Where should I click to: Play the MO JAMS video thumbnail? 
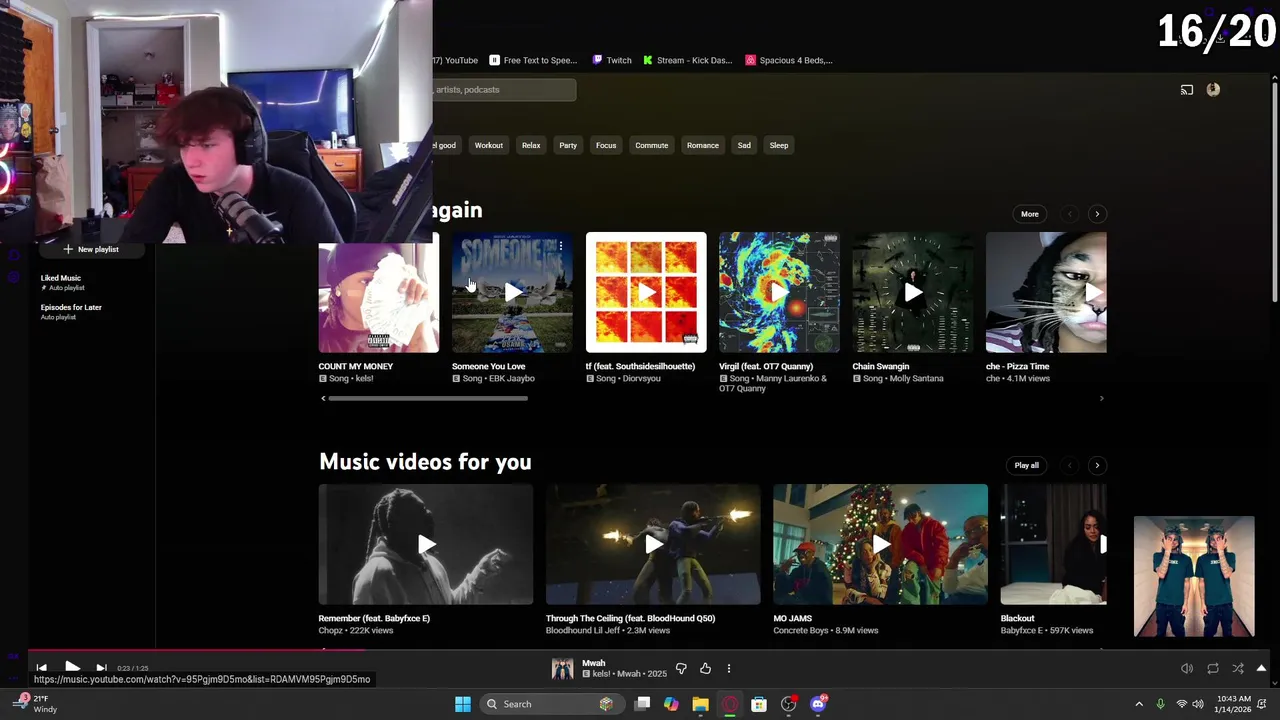(880, 544)
